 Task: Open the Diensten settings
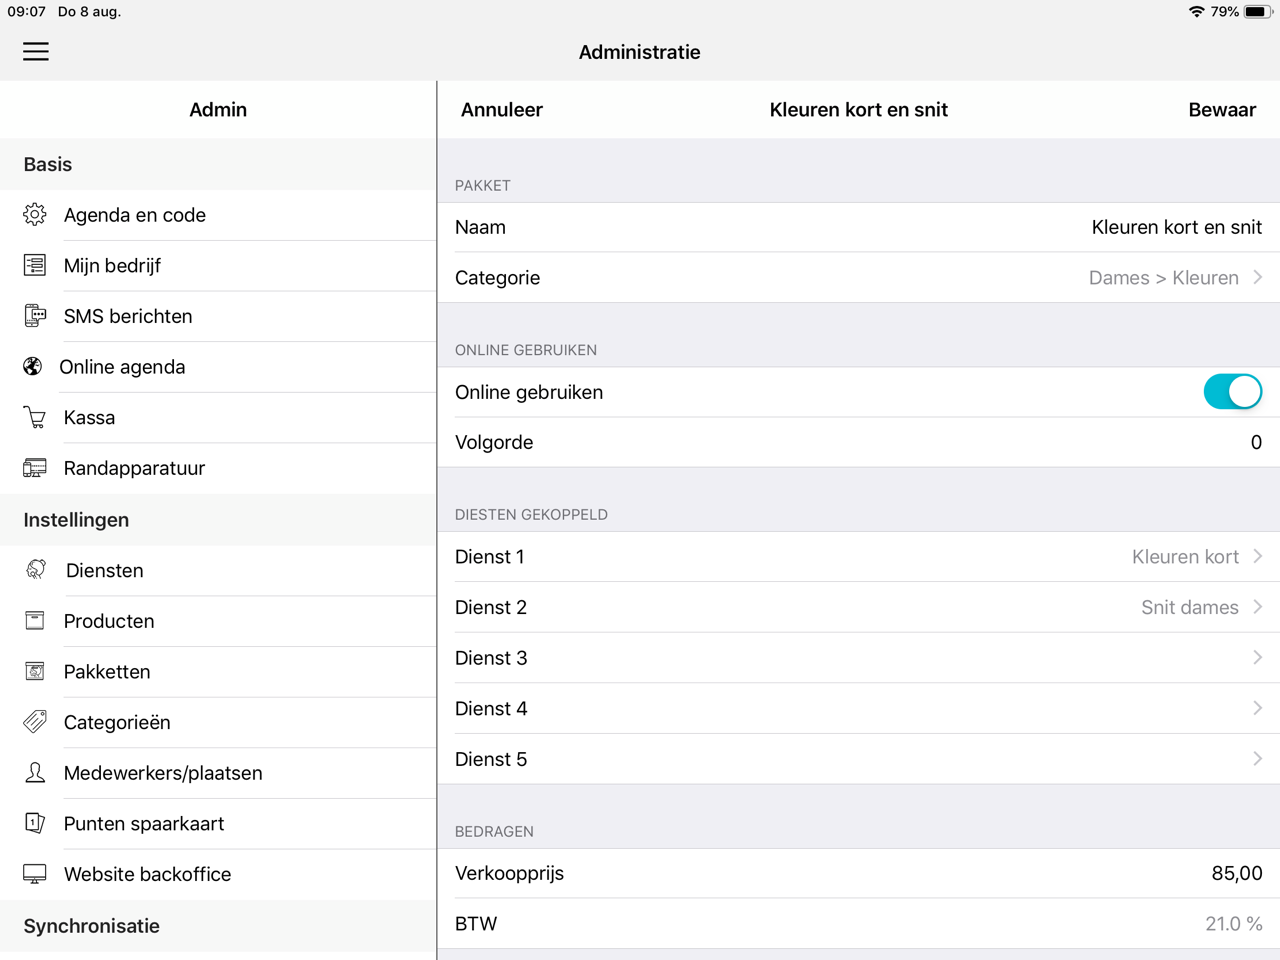click(x=218, y=571)
